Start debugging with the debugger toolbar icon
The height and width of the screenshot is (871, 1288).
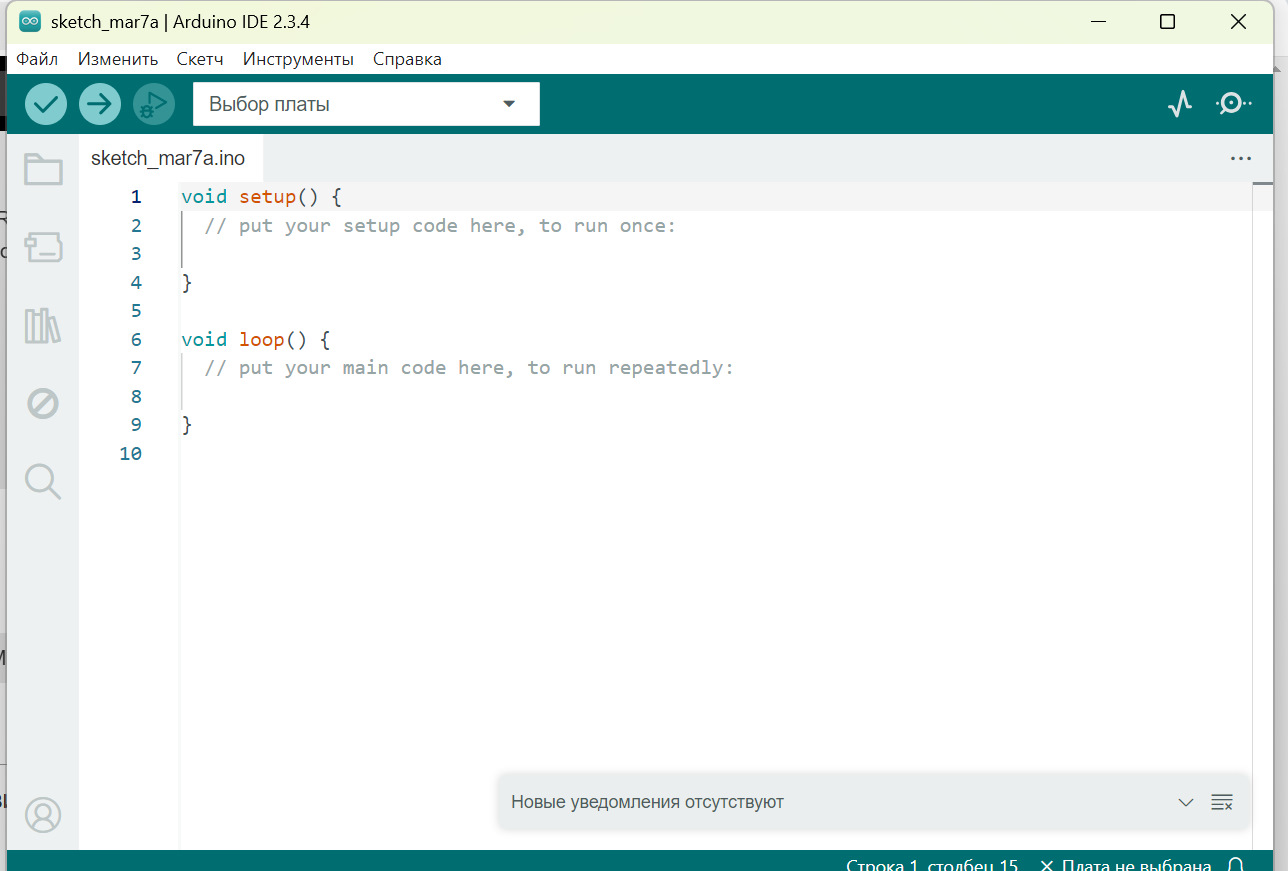(154, 104)
